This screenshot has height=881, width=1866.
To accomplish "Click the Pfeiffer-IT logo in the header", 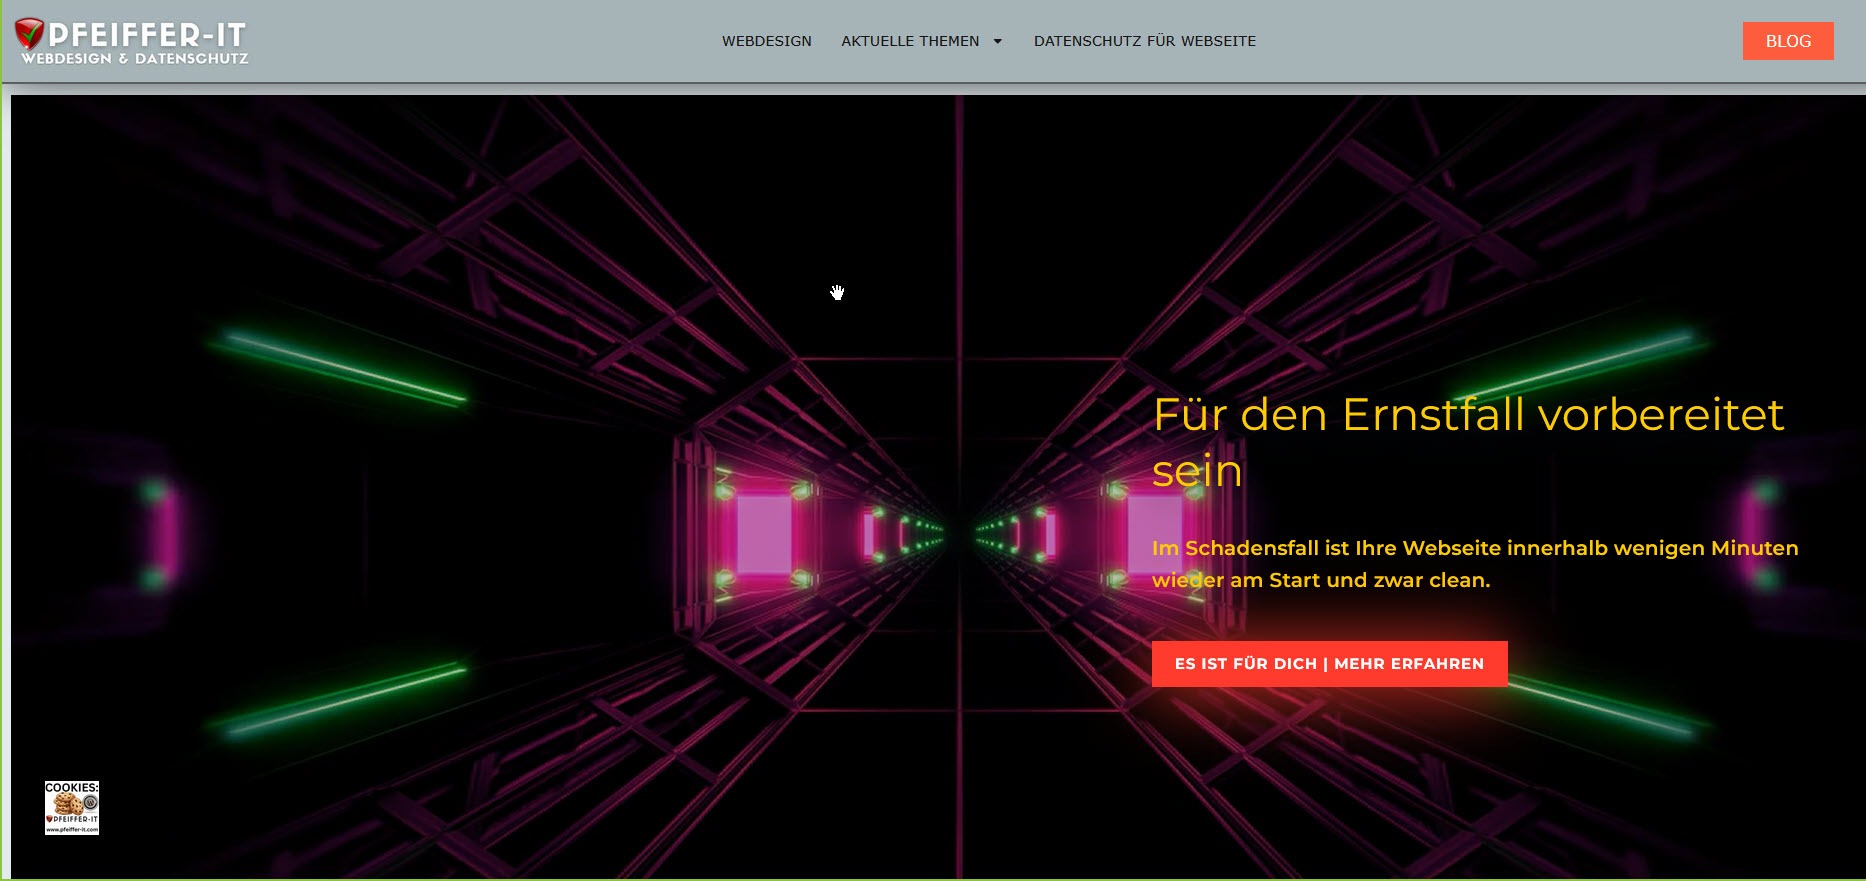I will [131, 42].
